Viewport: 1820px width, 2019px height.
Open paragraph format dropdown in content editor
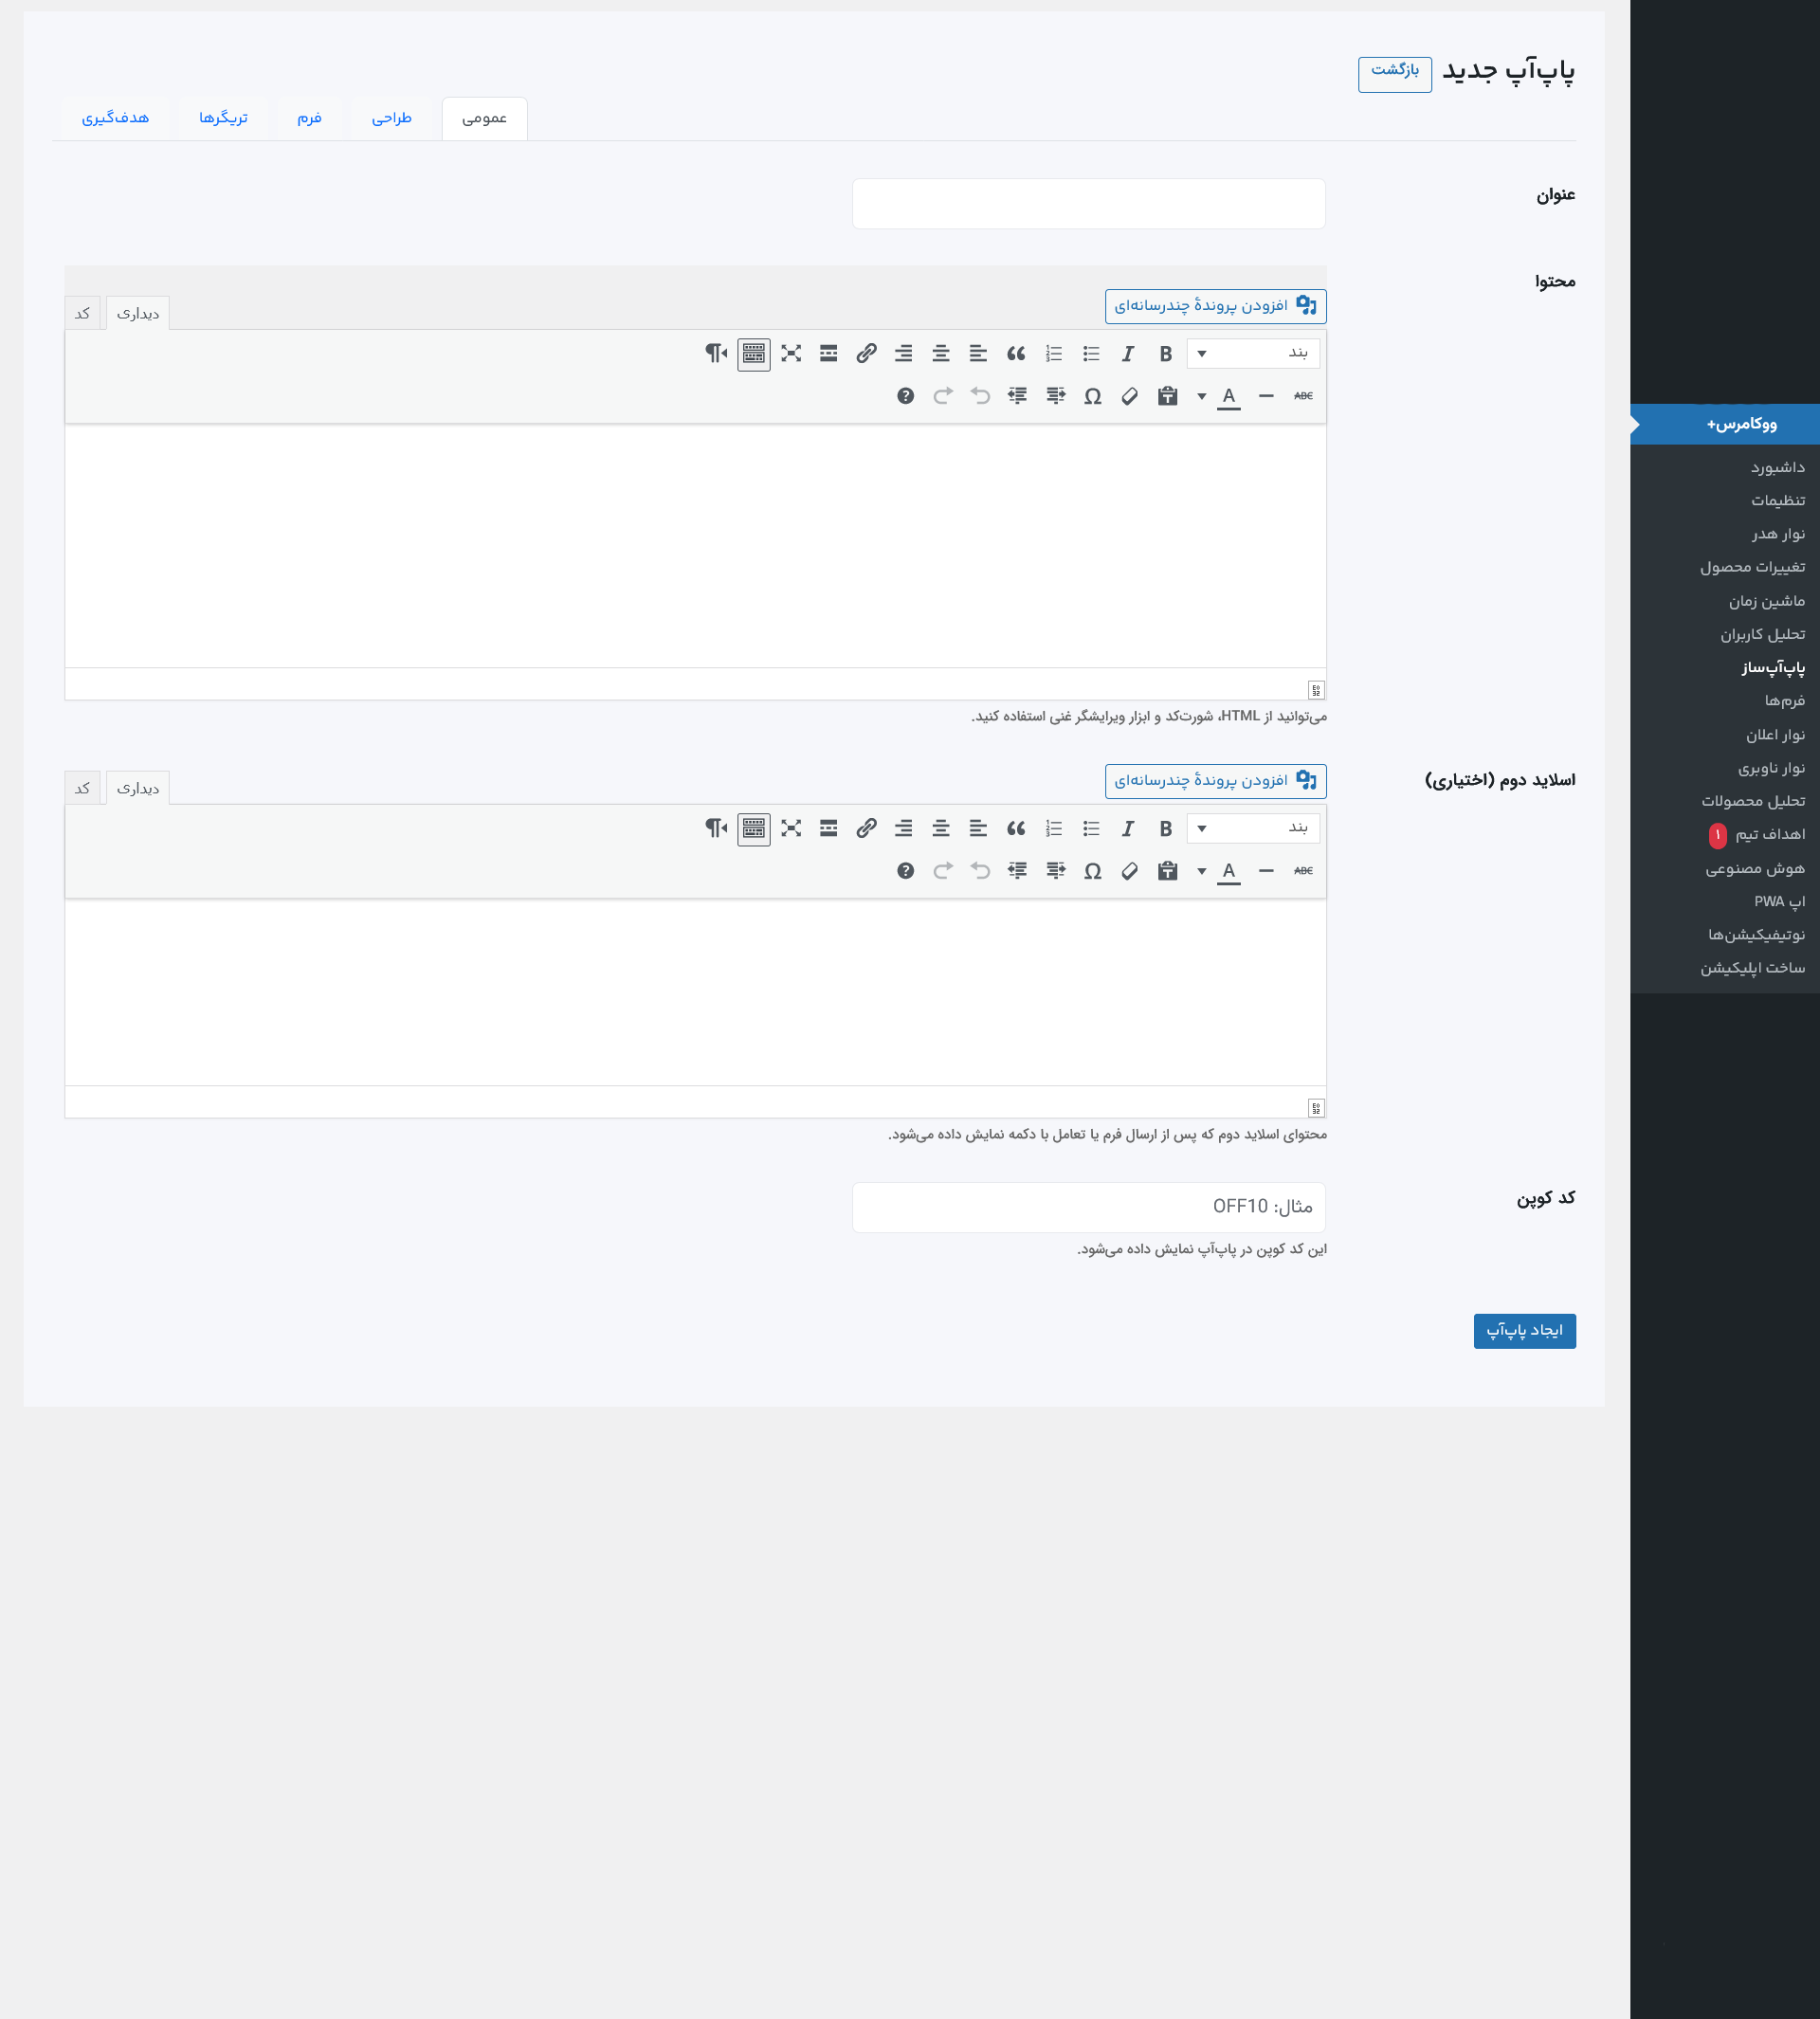tap(1253, 354)
